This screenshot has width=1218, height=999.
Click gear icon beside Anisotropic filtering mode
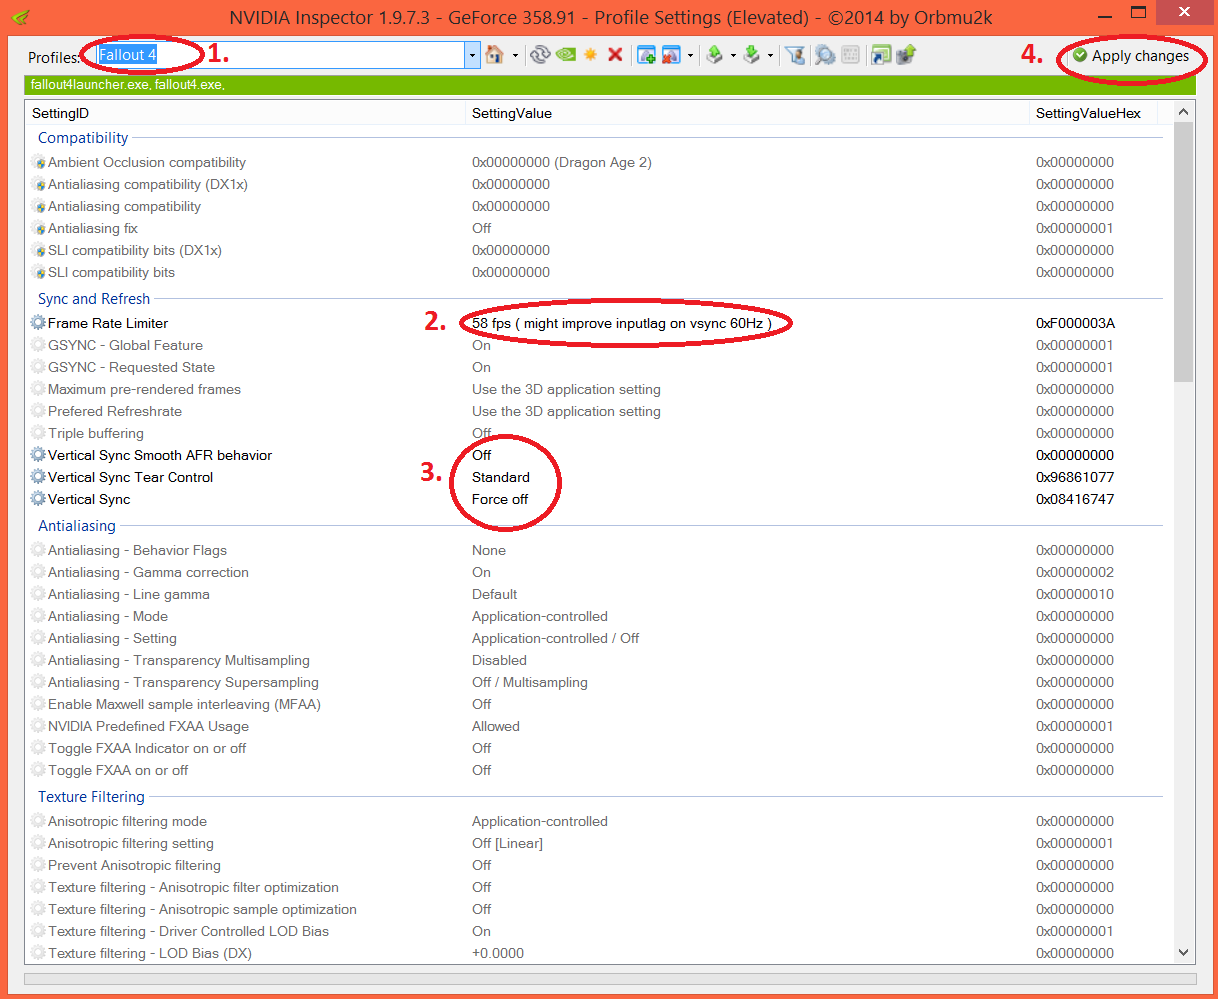(x=38, y=821)
